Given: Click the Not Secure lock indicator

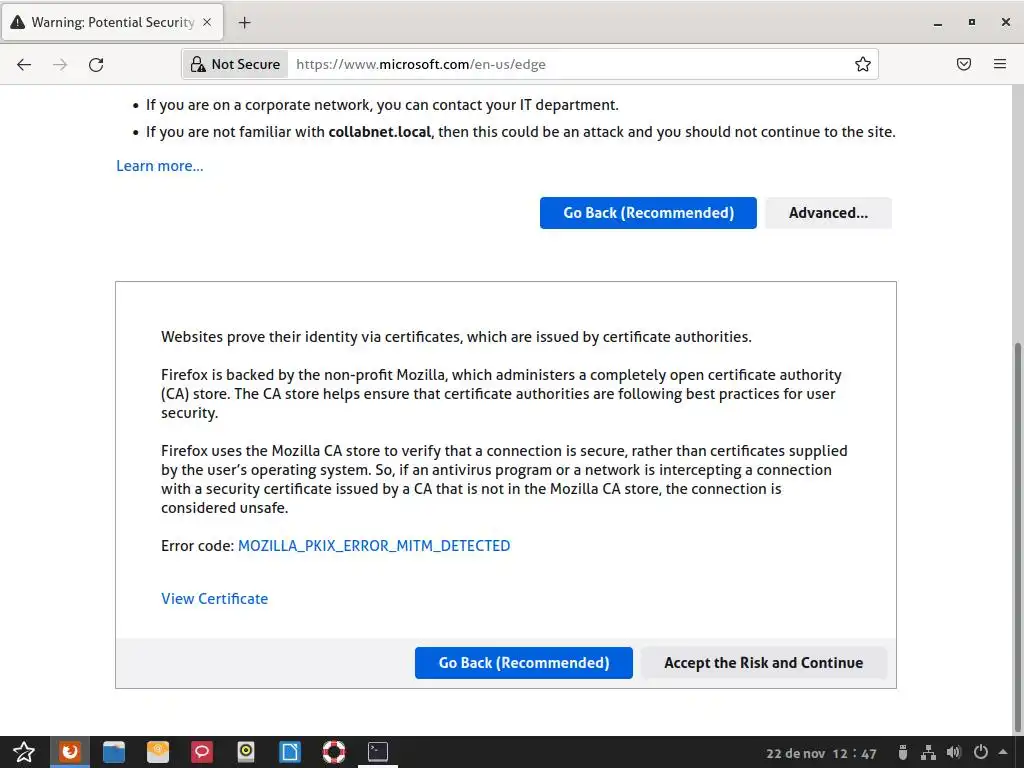Looking at the screenshot, I should pos(235,64).
